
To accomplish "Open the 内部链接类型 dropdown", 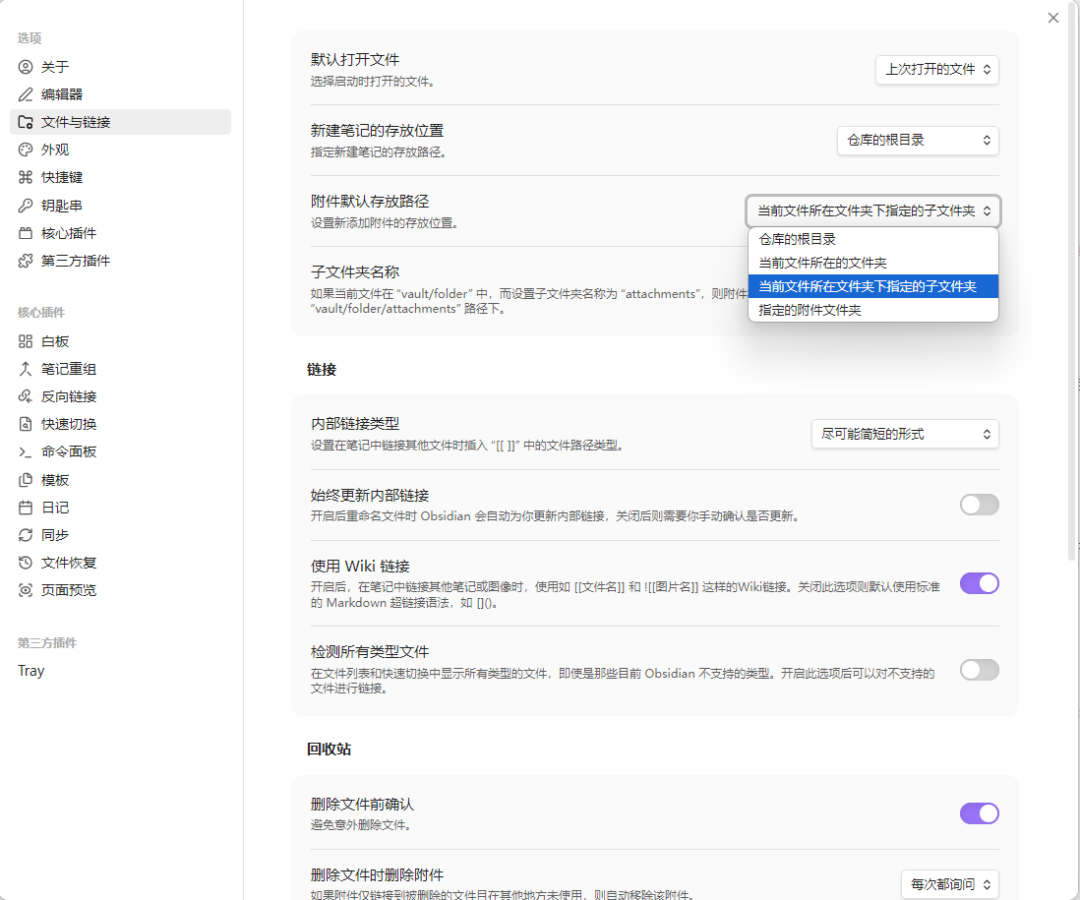I will click(x=904, y=434).
